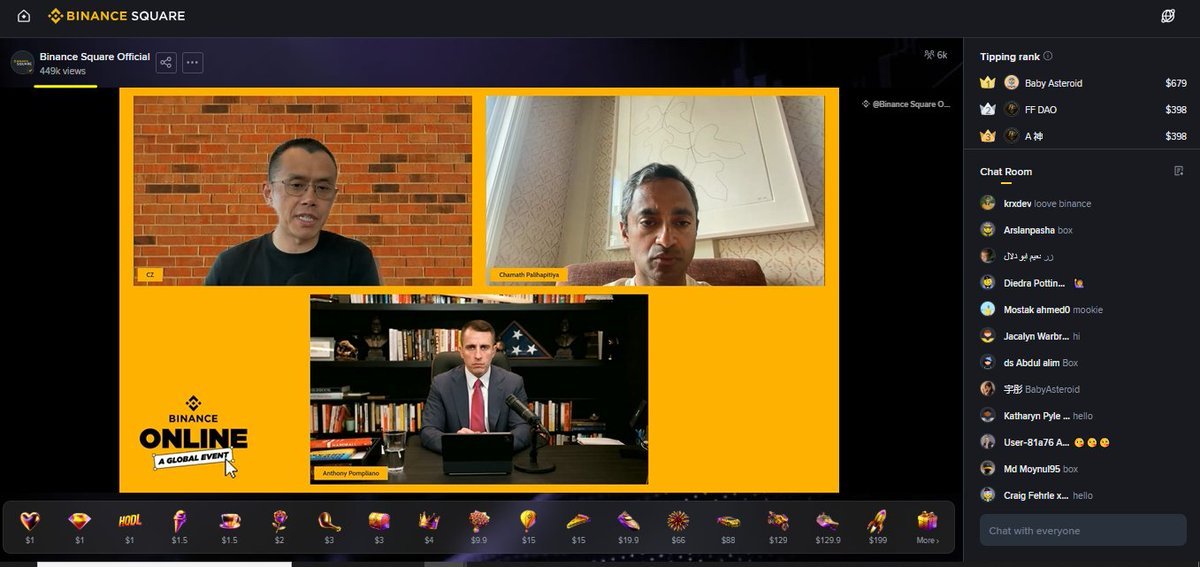
Task: Focus the Chat with everyone input
Action: (x=1083, y=531)
